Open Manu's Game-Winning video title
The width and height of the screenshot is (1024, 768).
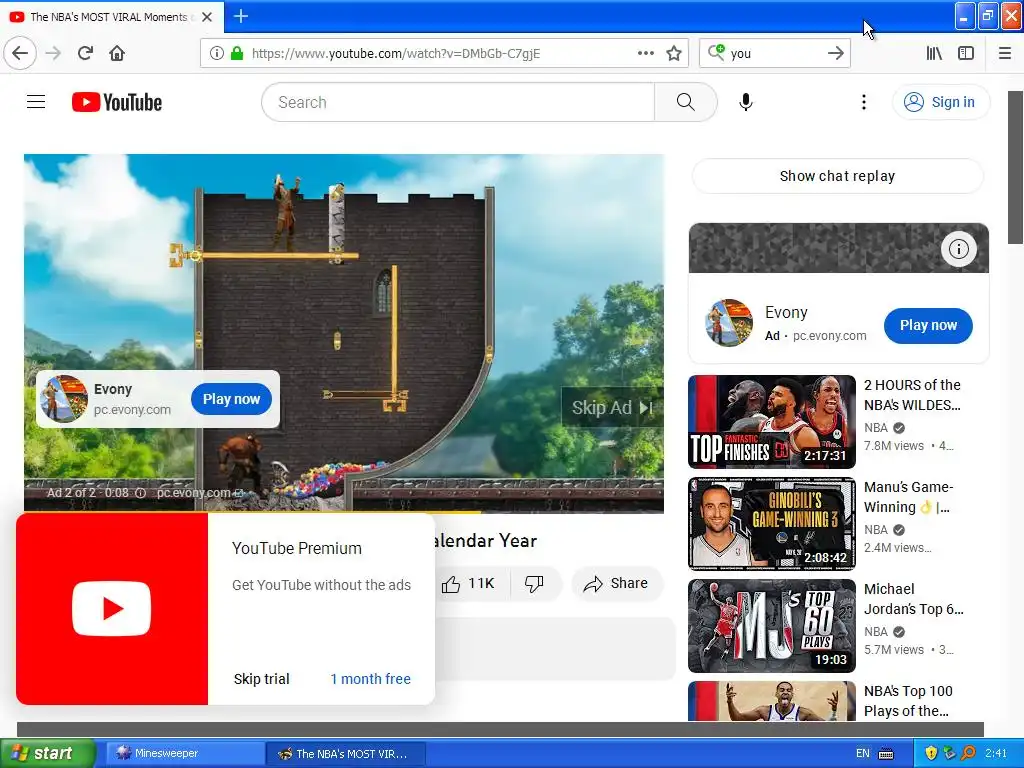point(908,497)
